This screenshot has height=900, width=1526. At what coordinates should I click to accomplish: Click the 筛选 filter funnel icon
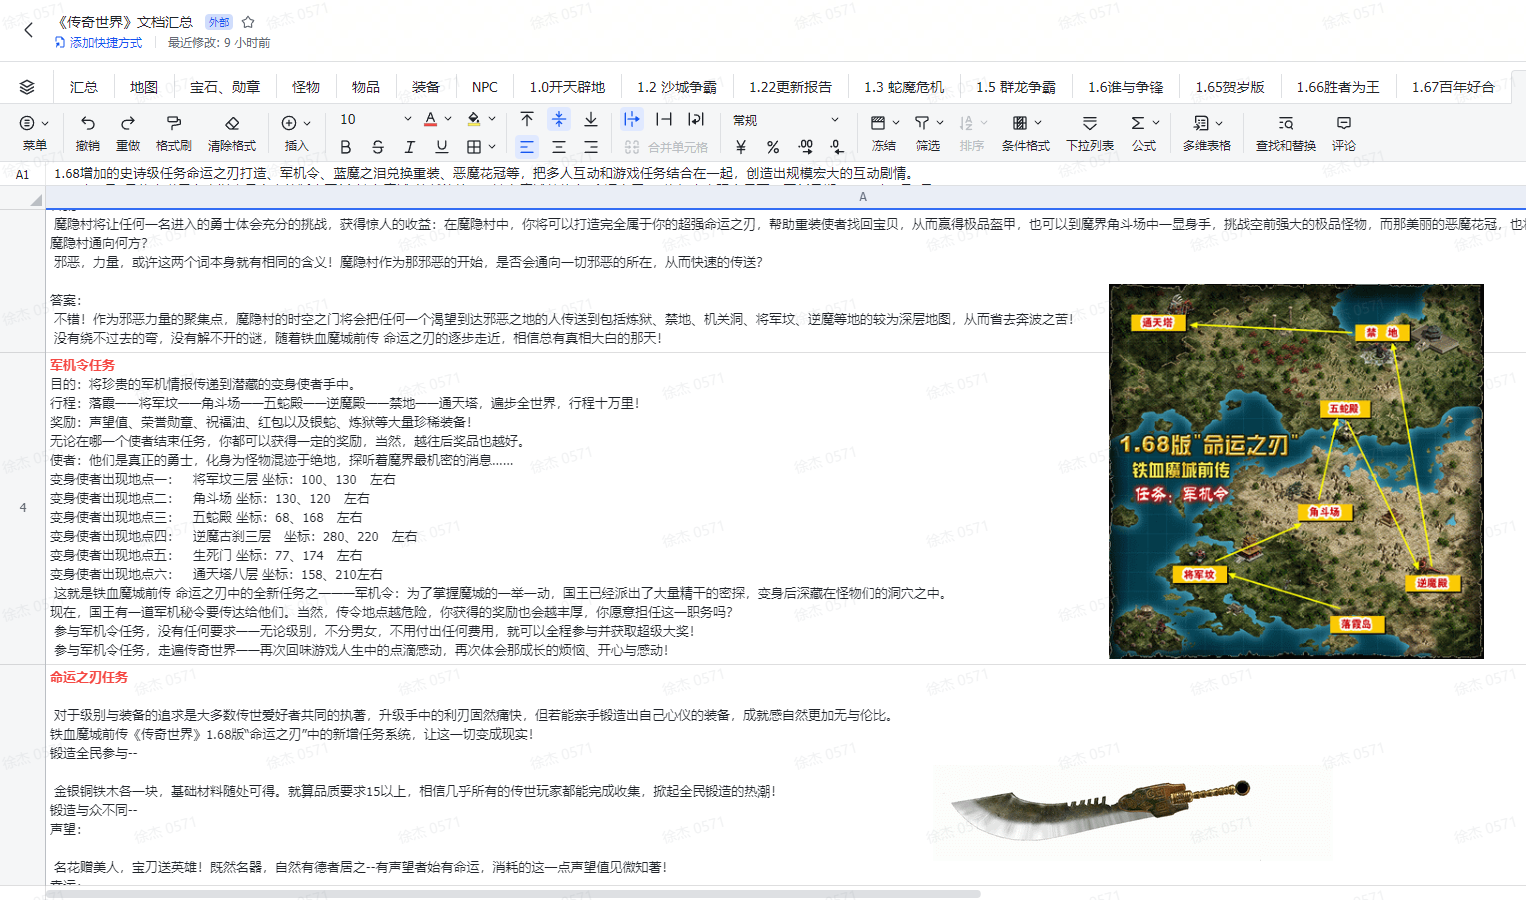pyautogui.click(x=922, y=122)
